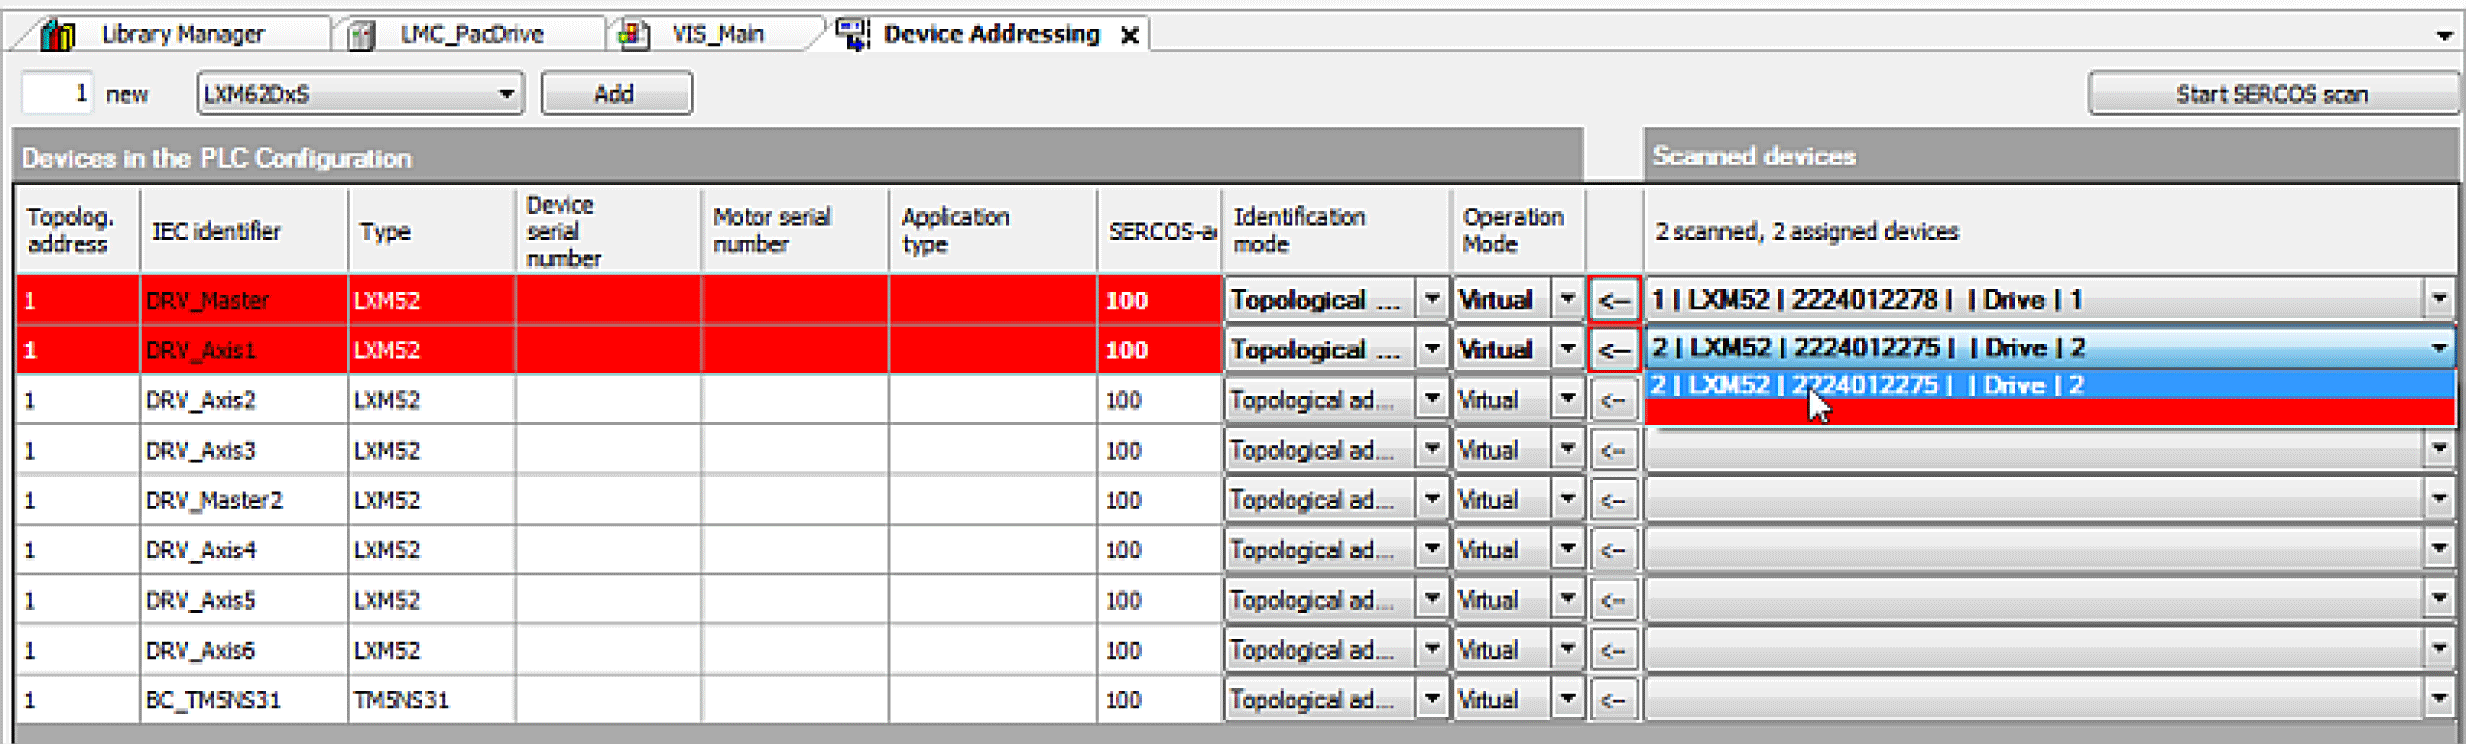
Task: Switch to the VIS_Main tab
Action: pos(717,35)
